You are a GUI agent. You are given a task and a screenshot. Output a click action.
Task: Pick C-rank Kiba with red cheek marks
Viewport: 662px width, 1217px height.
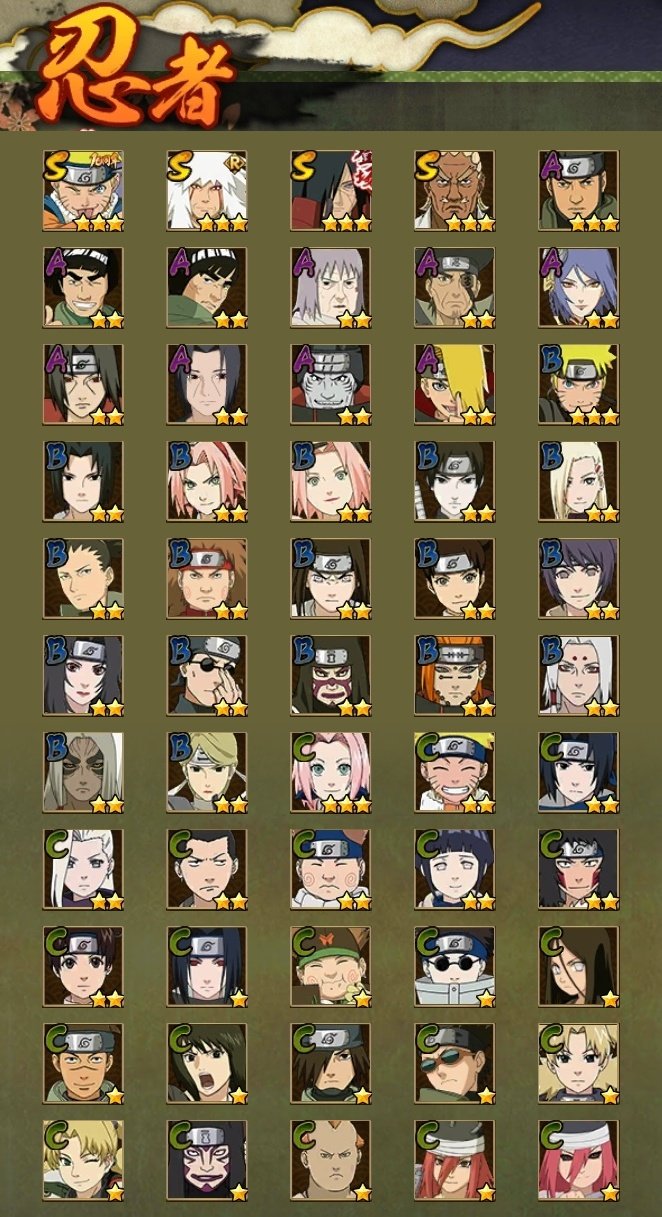pyautogui.click(x=579, y=870)
